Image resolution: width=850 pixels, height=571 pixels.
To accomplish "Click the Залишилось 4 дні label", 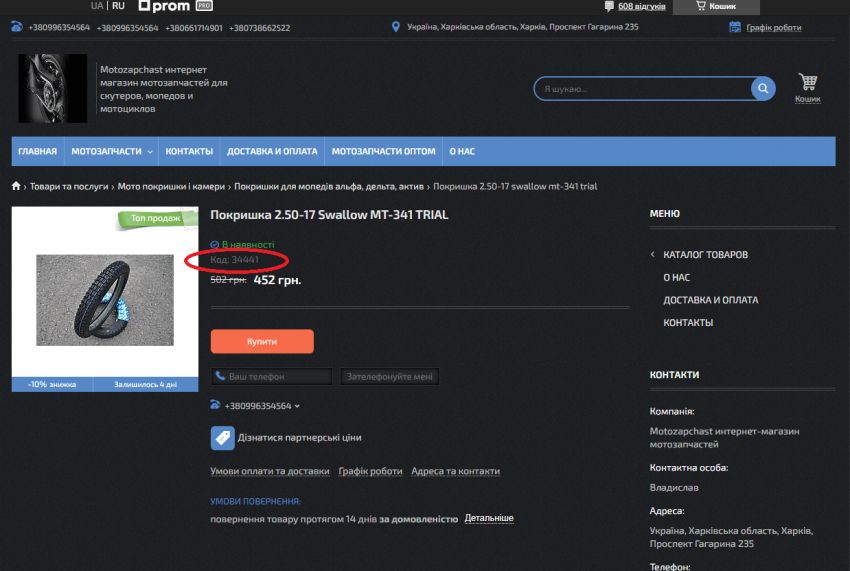I will point(145,384).
